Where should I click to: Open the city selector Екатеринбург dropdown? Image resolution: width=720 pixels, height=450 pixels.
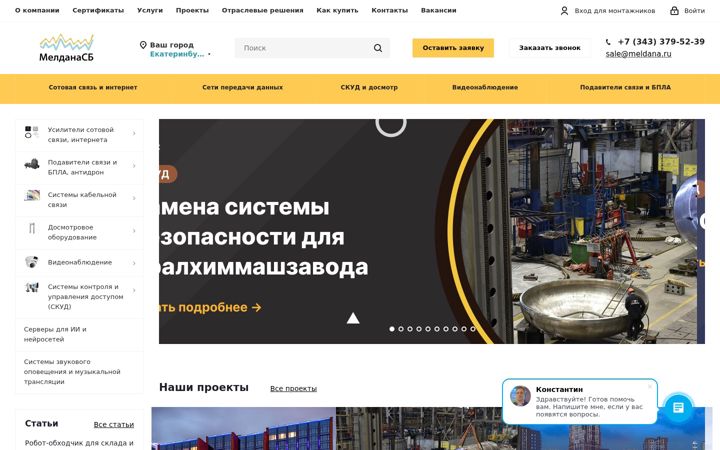click(x=180, y=54)
